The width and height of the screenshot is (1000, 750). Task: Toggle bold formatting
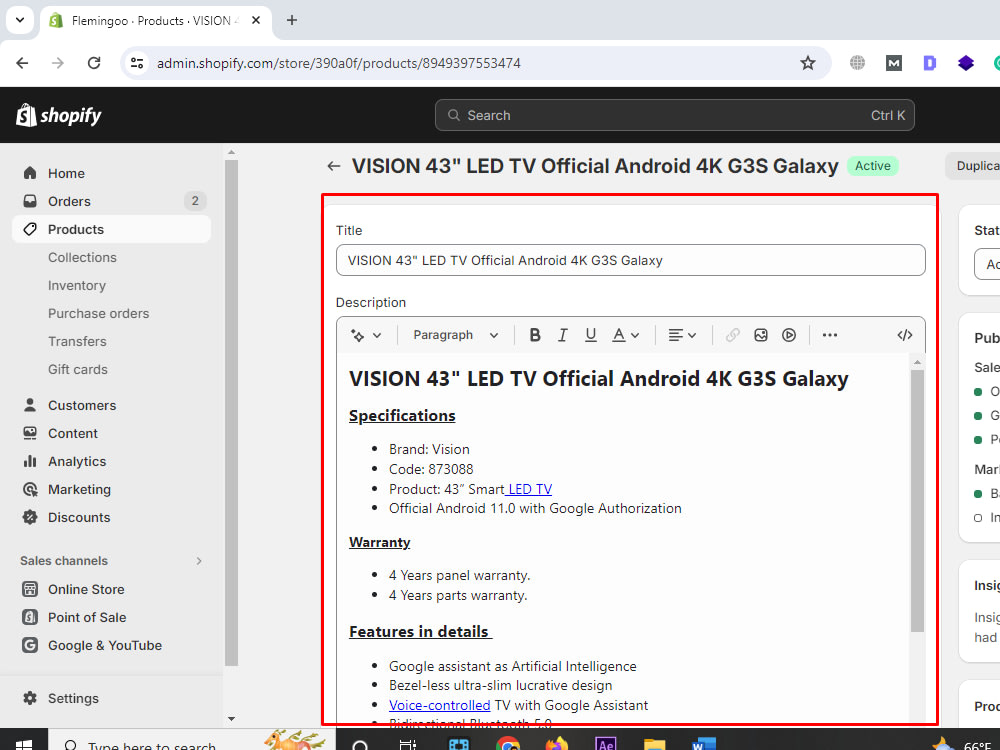535,335
